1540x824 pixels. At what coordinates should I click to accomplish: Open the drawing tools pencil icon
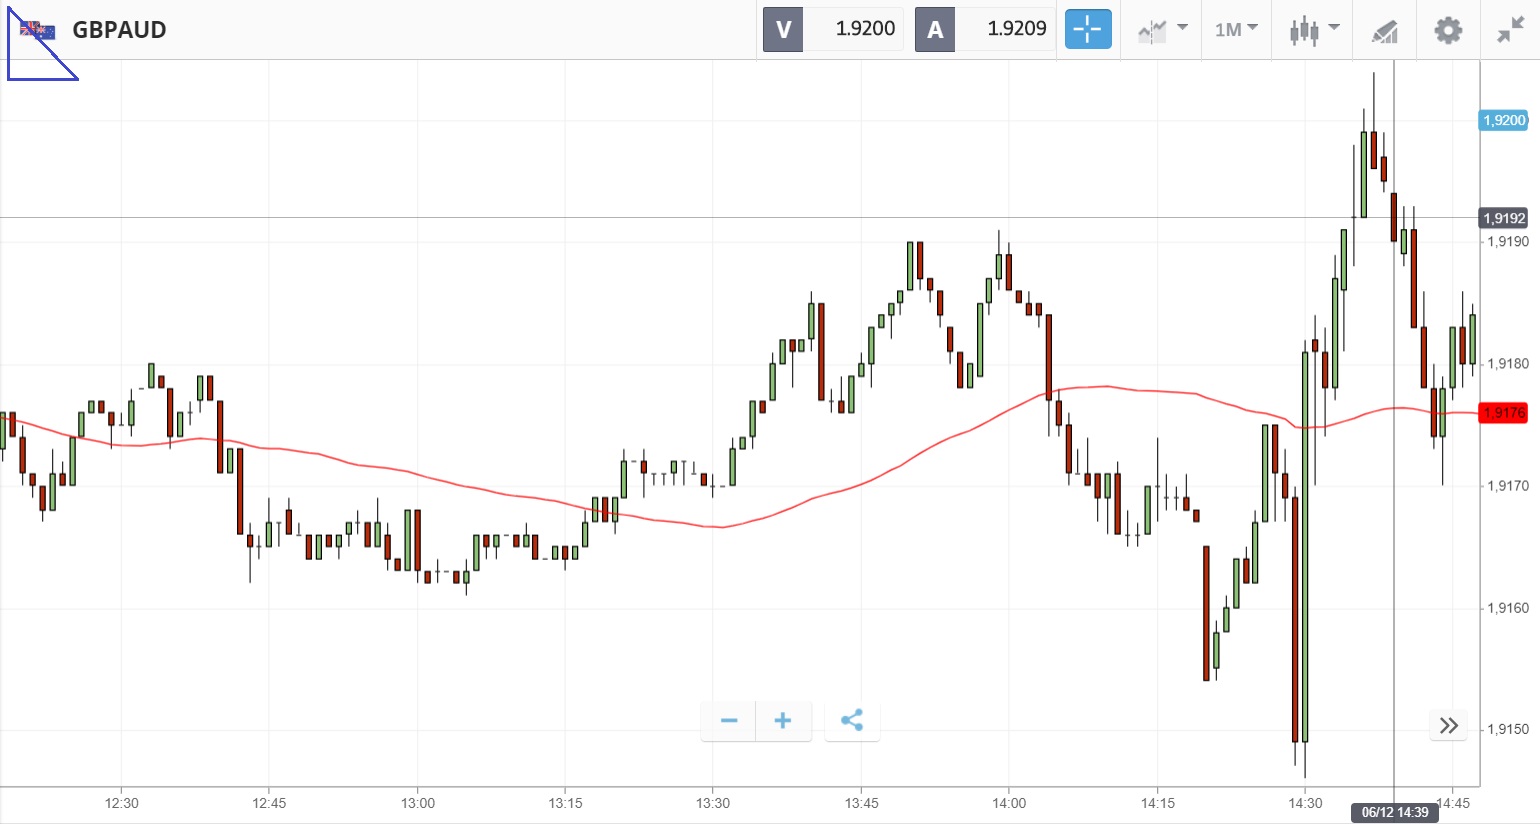(x=1384, y=31)
